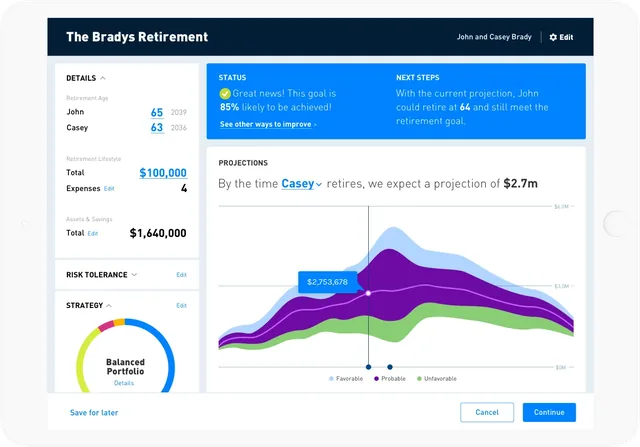Click the $2,753,678 chart tooltip
640x447 pixels.
[x=327, y=282]
